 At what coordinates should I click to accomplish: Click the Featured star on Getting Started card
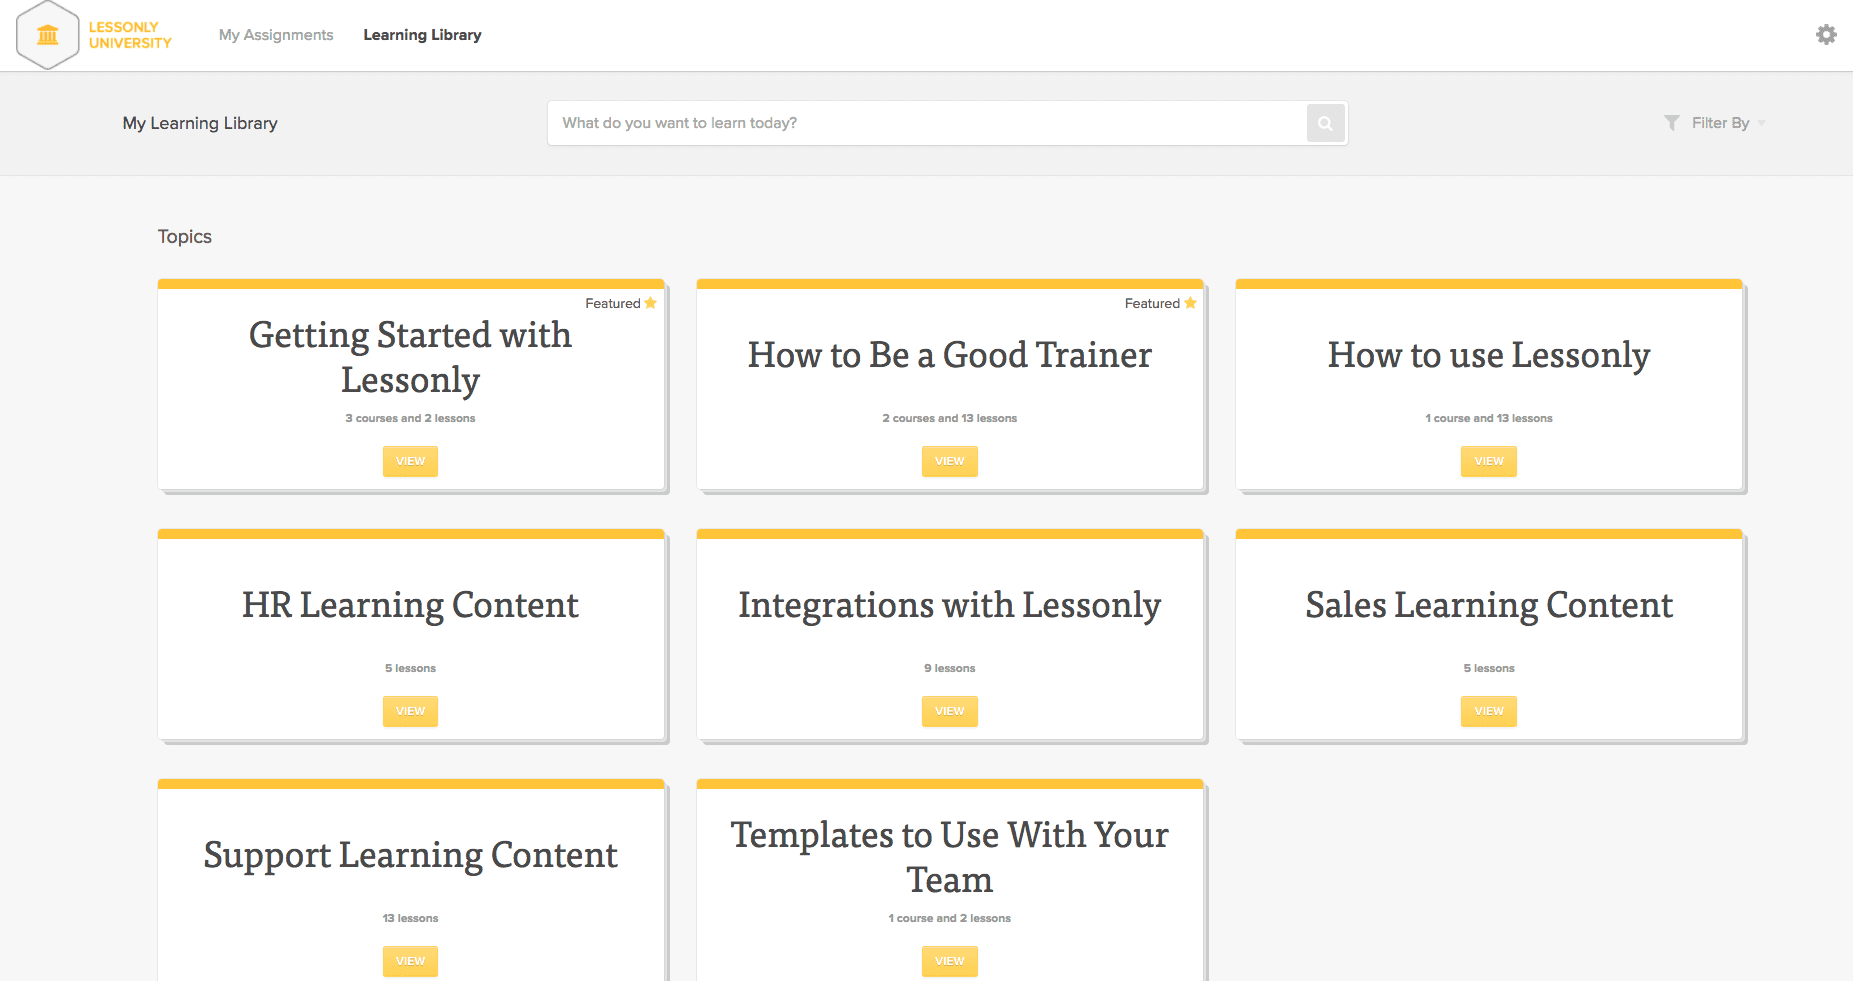click(x=650, y=303)
